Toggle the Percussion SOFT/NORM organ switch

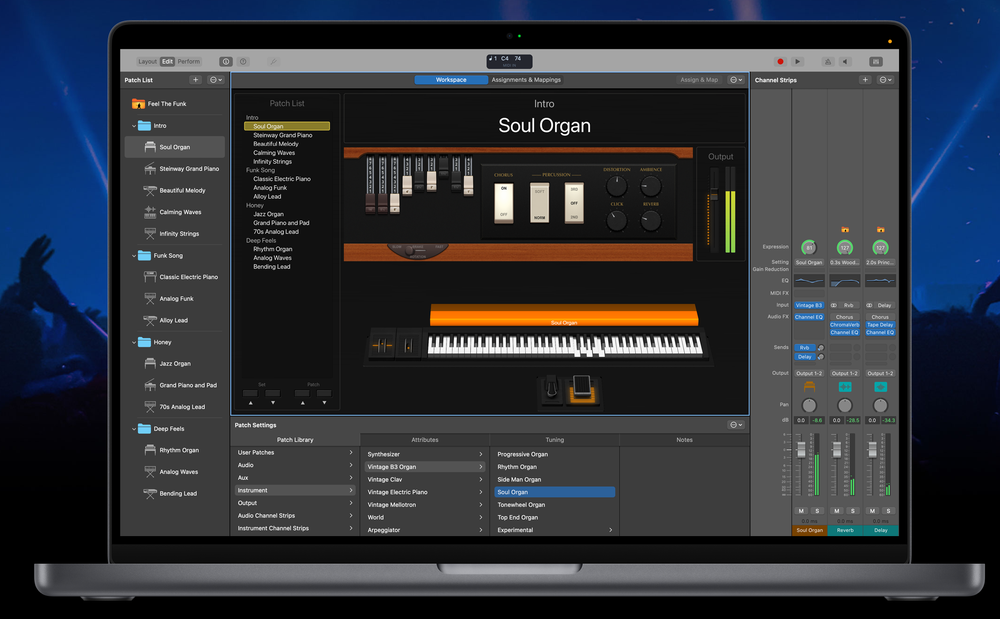point(540,203)
